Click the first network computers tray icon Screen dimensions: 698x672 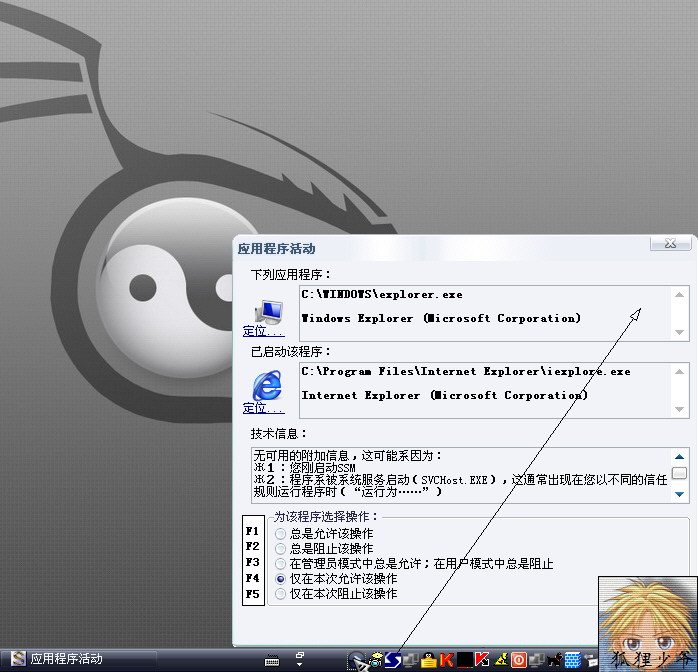click(410, 660)
